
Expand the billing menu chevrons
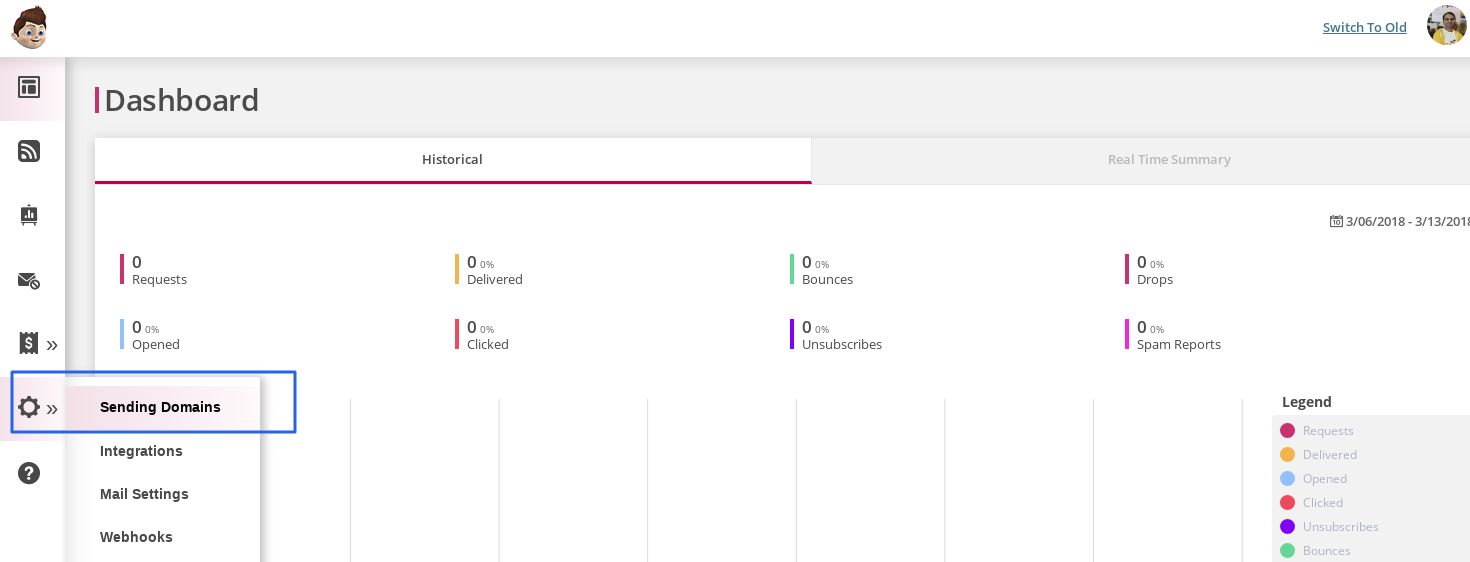(52, 345)
